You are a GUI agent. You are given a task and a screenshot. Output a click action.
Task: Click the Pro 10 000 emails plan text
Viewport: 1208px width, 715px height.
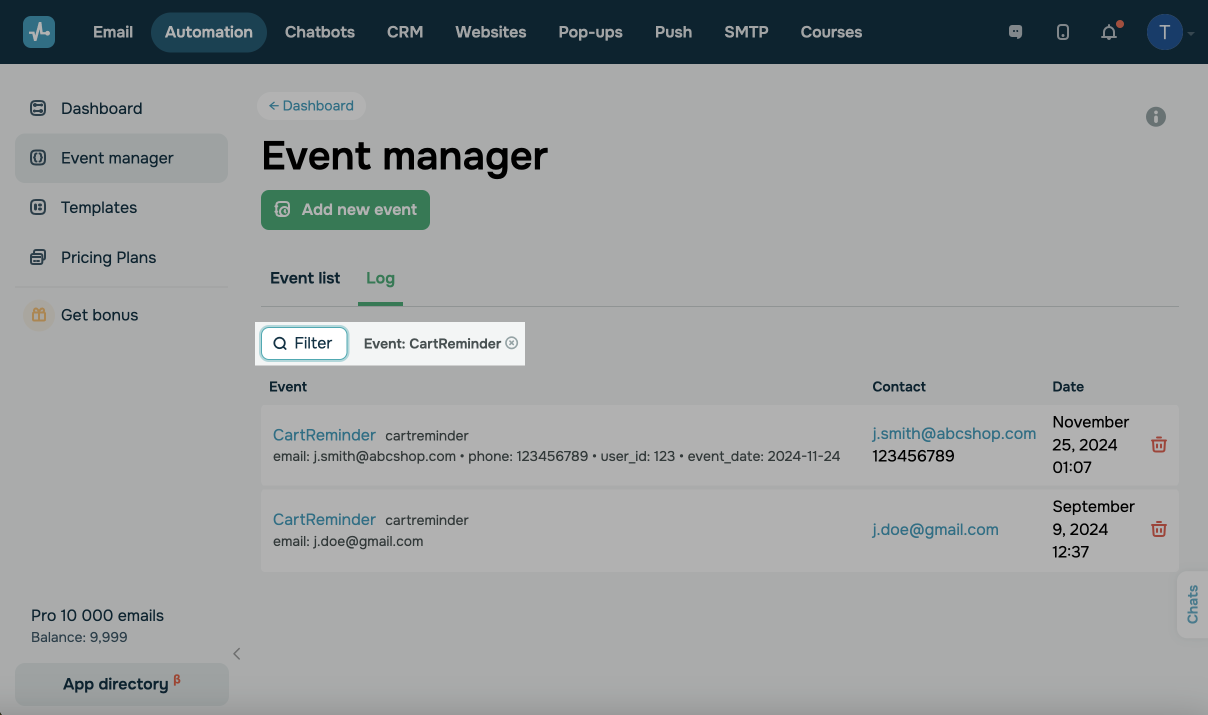[x=97, y=616]
